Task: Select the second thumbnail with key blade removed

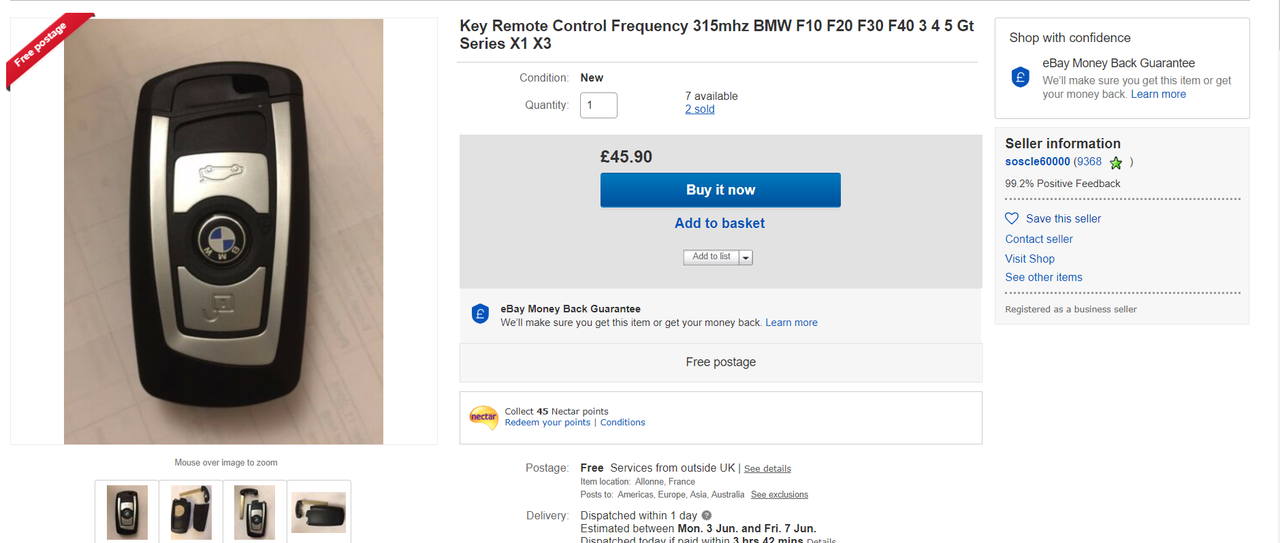Action: tap(191, 512)
